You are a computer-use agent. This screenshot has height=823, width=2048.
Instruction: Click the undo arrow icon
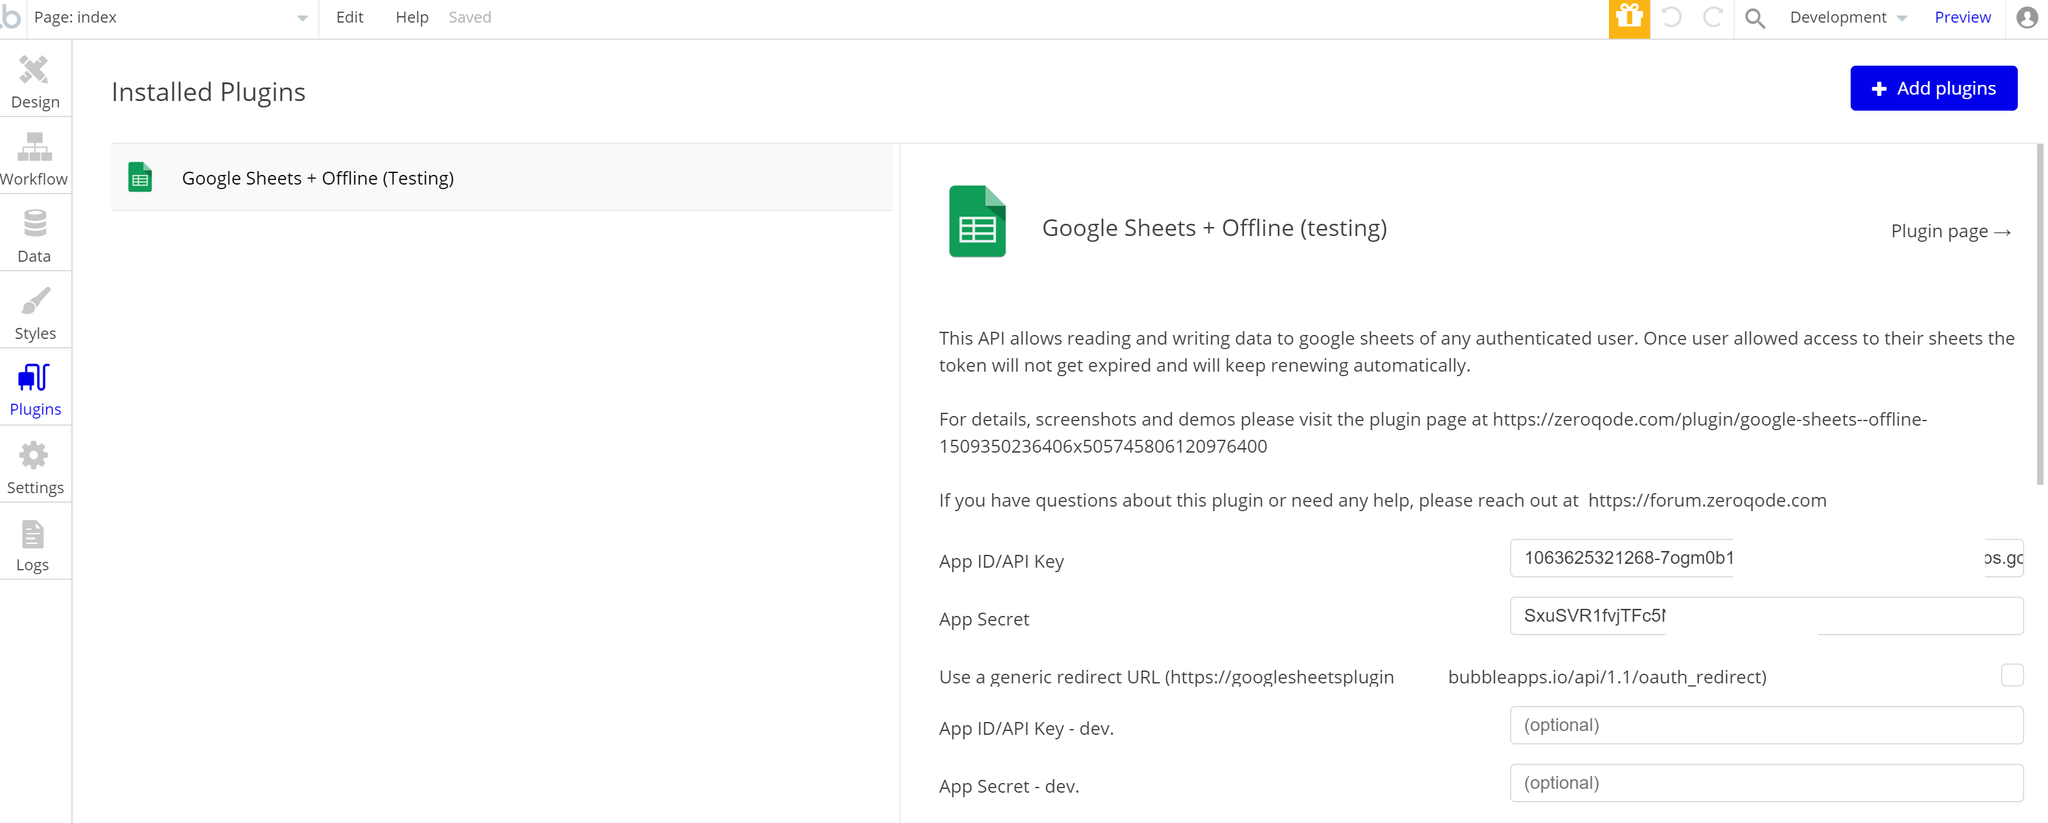(x=1672, y=17)
